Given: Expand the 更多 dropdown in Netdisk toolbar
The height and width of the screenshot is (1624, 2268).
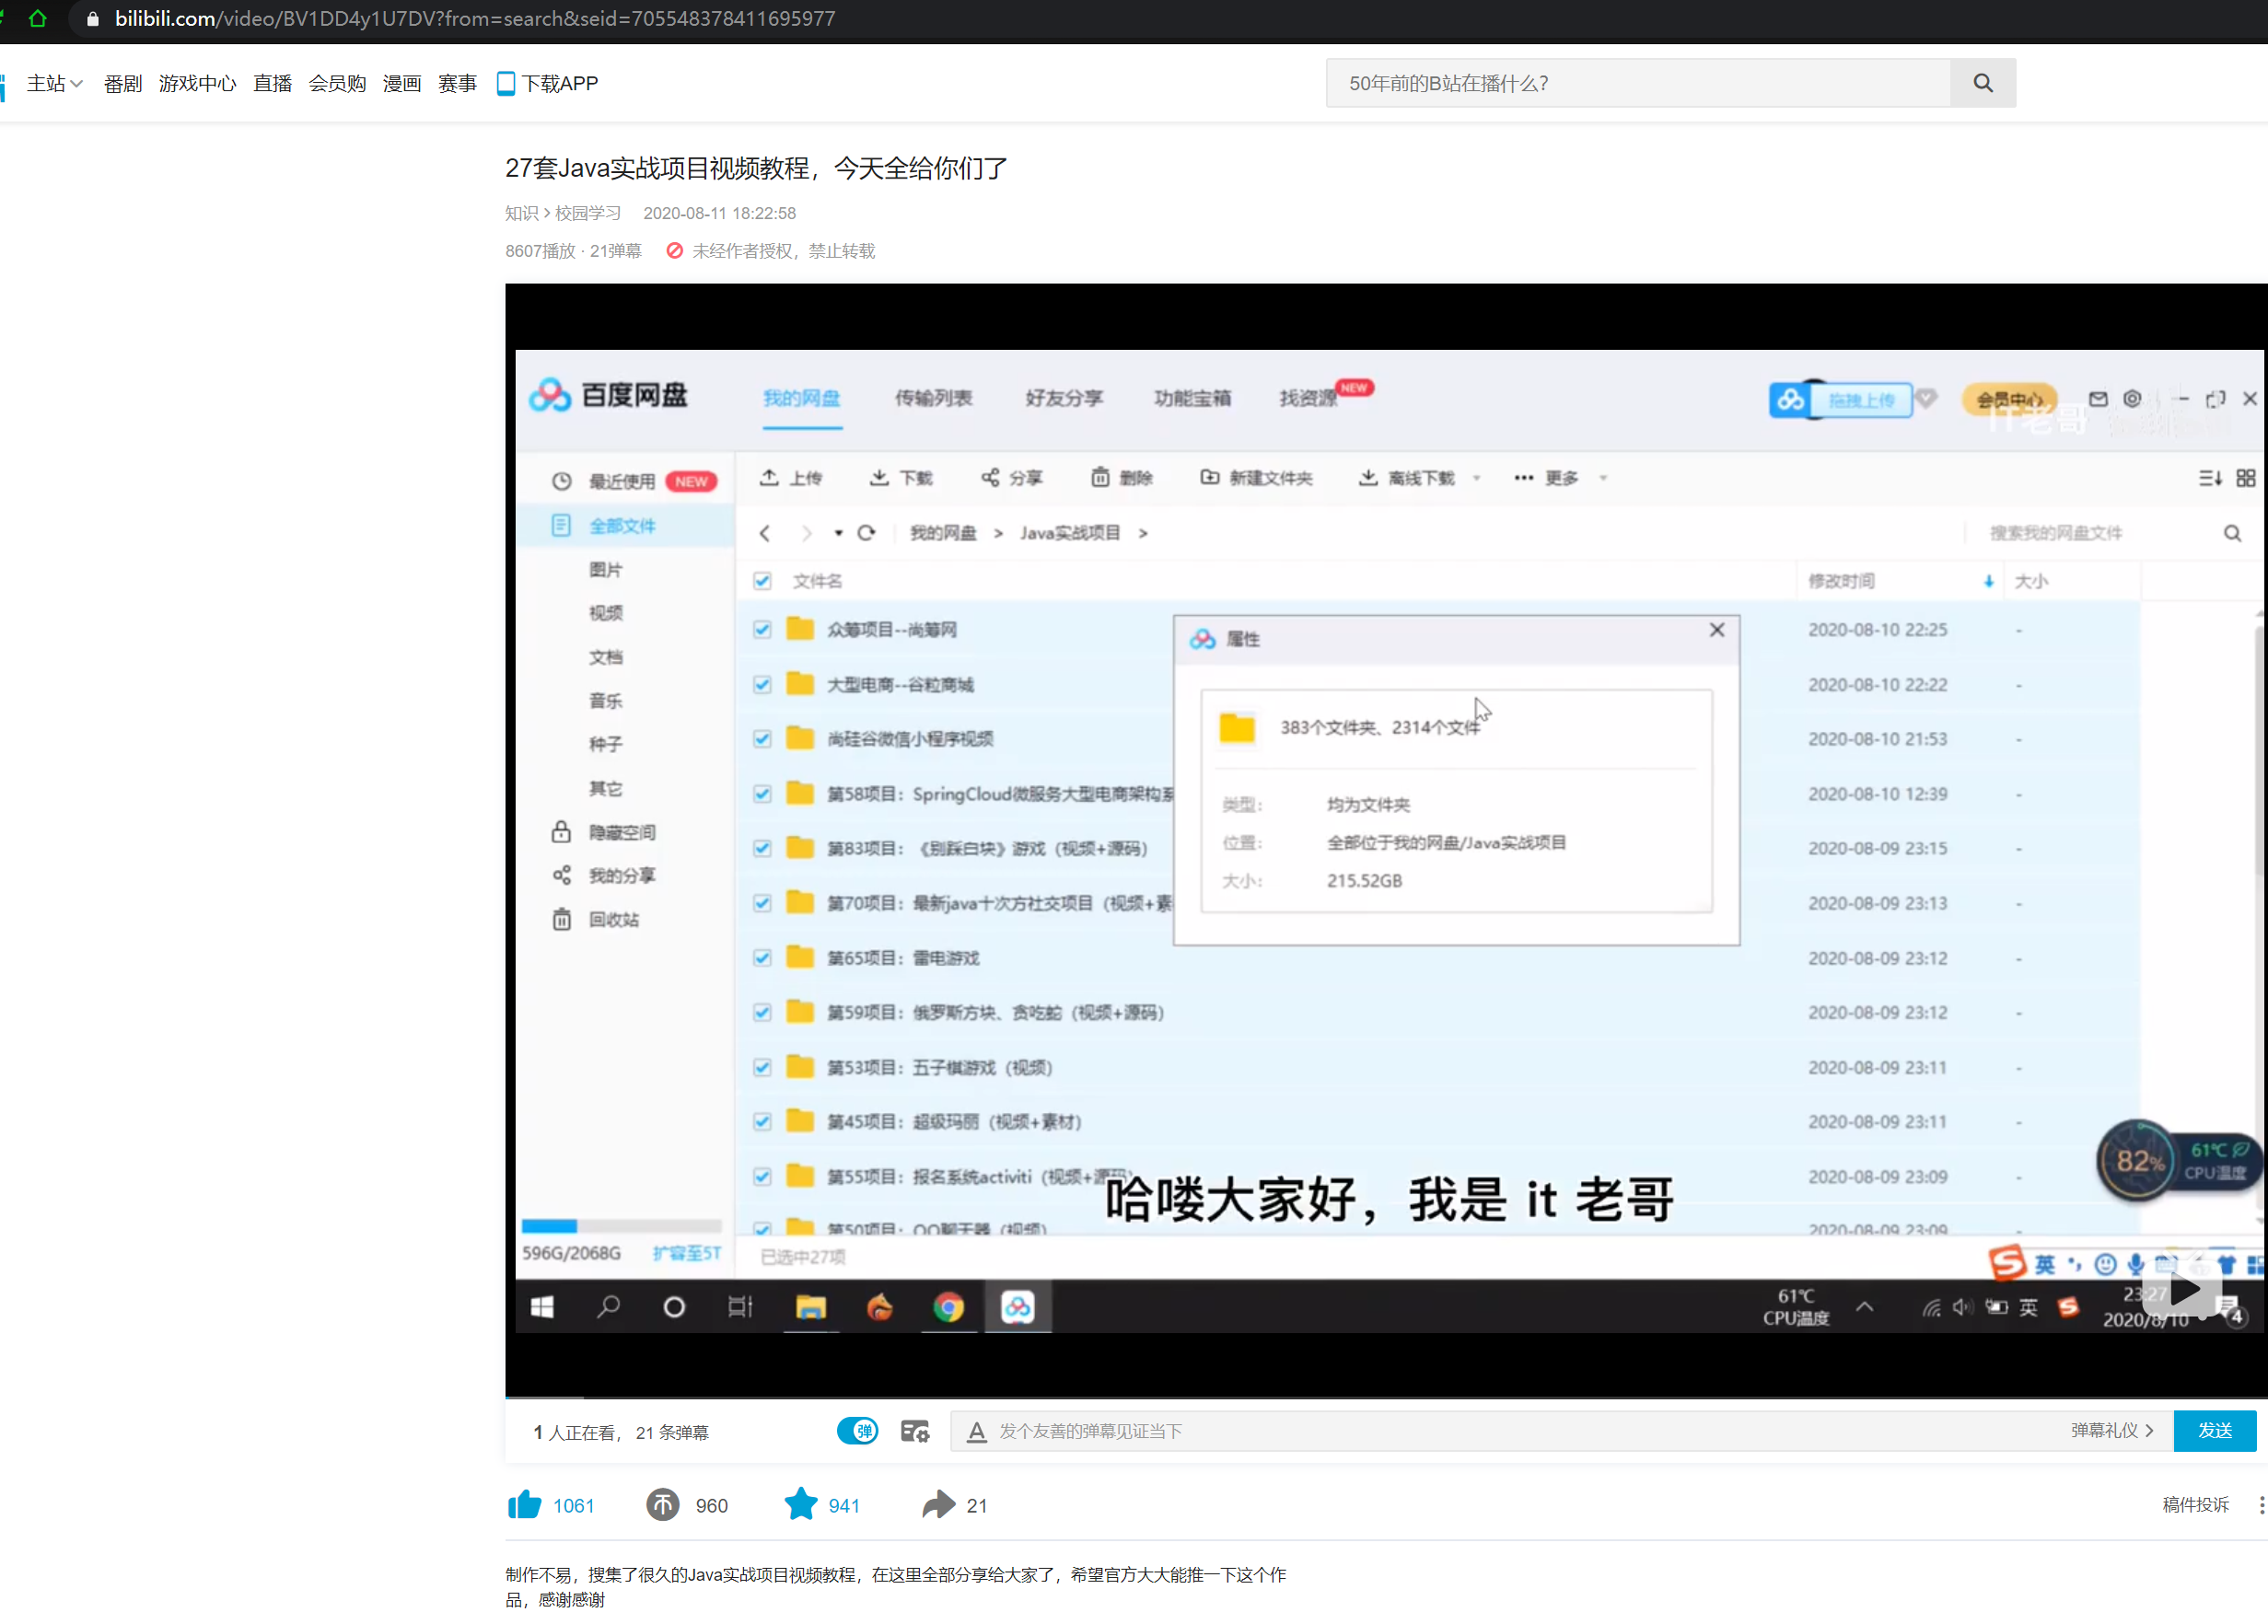Looking at the screenshot, I should 1603,478.
